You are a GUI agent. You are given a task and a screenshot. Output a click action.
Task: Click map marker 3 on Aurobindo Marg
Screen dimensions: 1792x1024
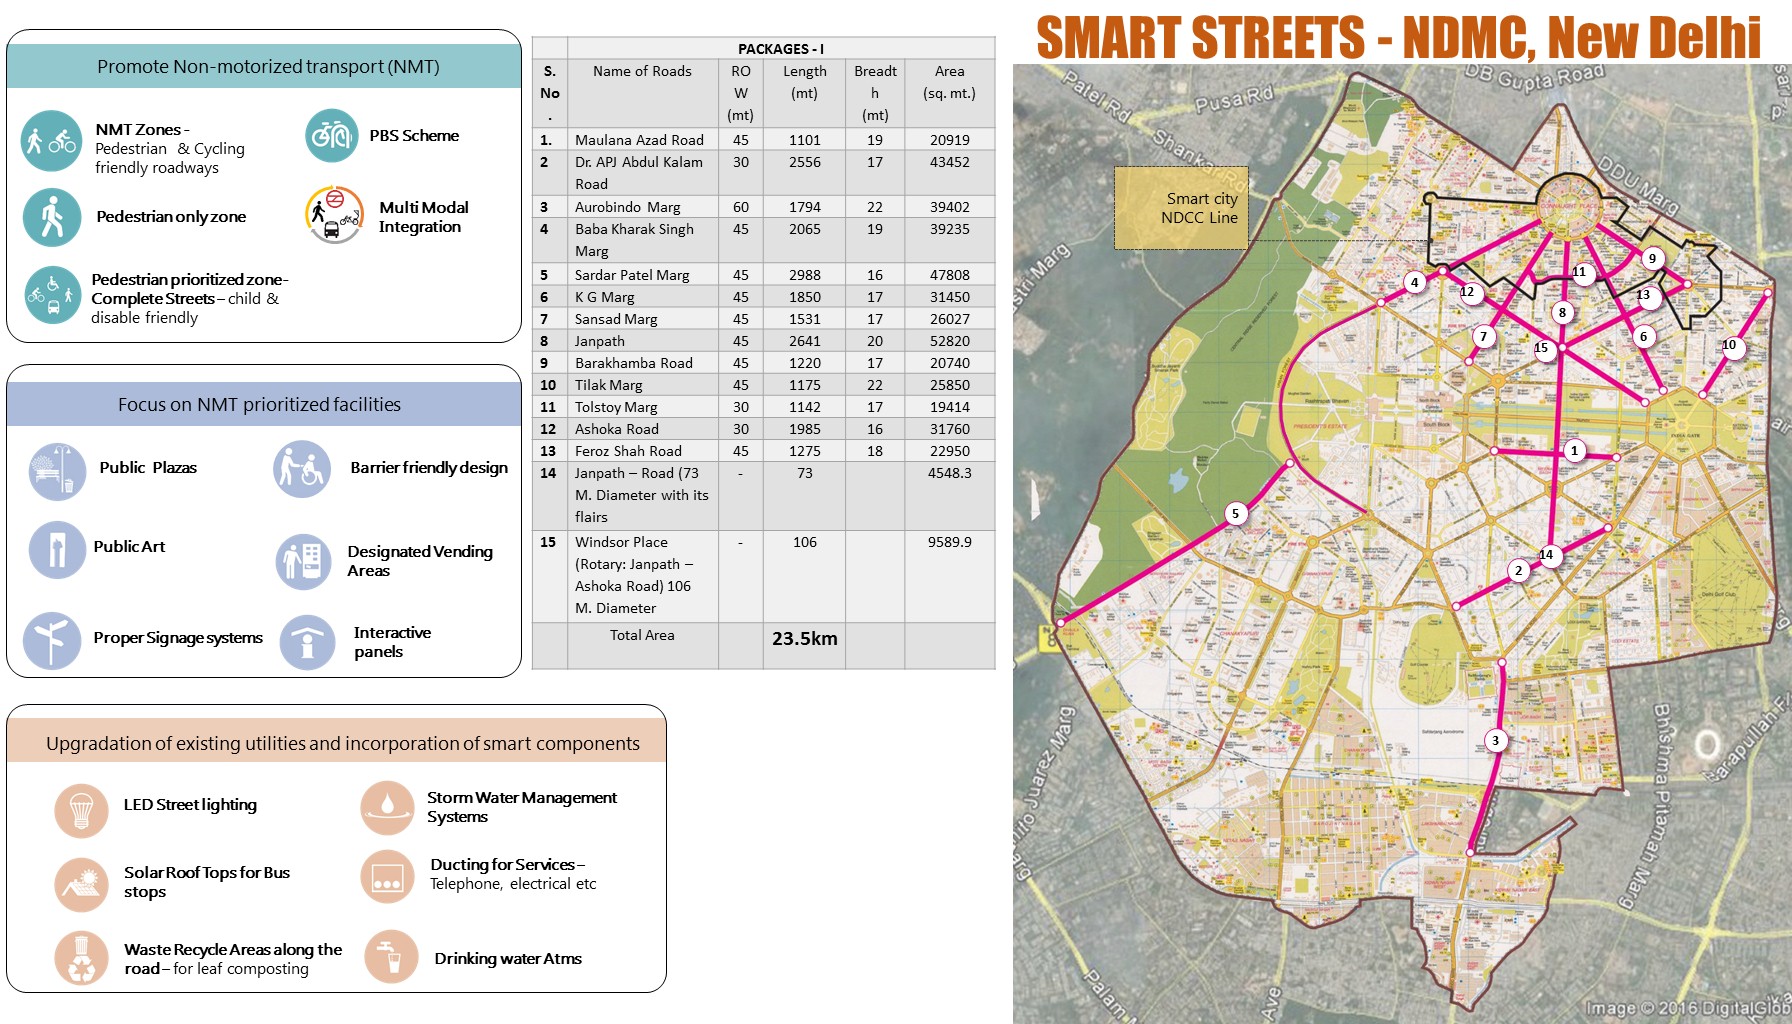[1495, 741]
